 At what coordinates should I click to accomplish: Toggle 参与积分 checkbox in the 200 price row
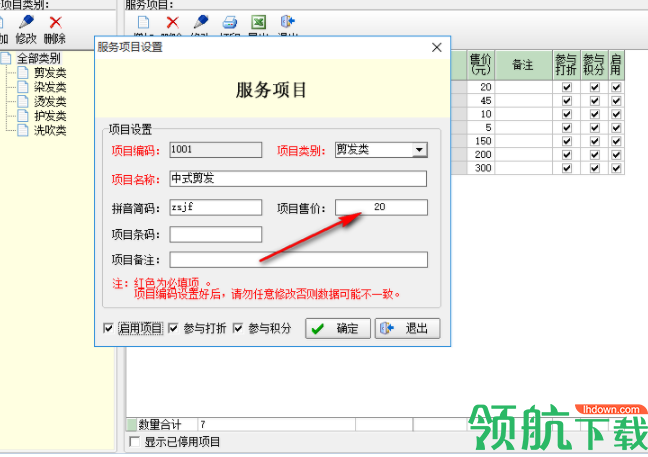(x=595, y=155)
